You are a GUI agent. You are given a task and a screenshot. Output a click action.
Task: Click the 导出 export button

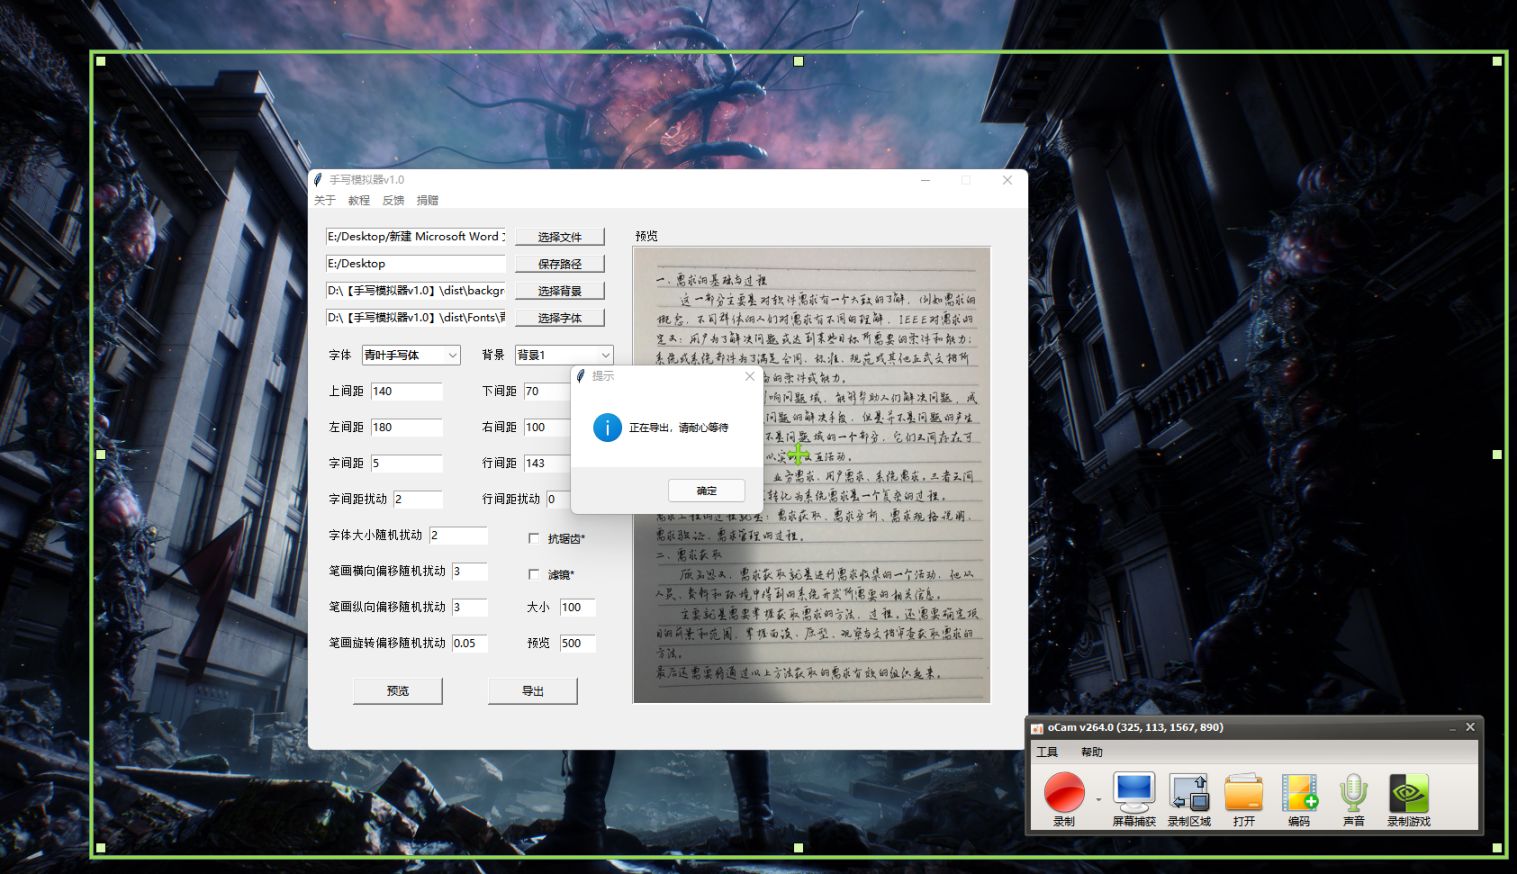click(x=533, y=691)
